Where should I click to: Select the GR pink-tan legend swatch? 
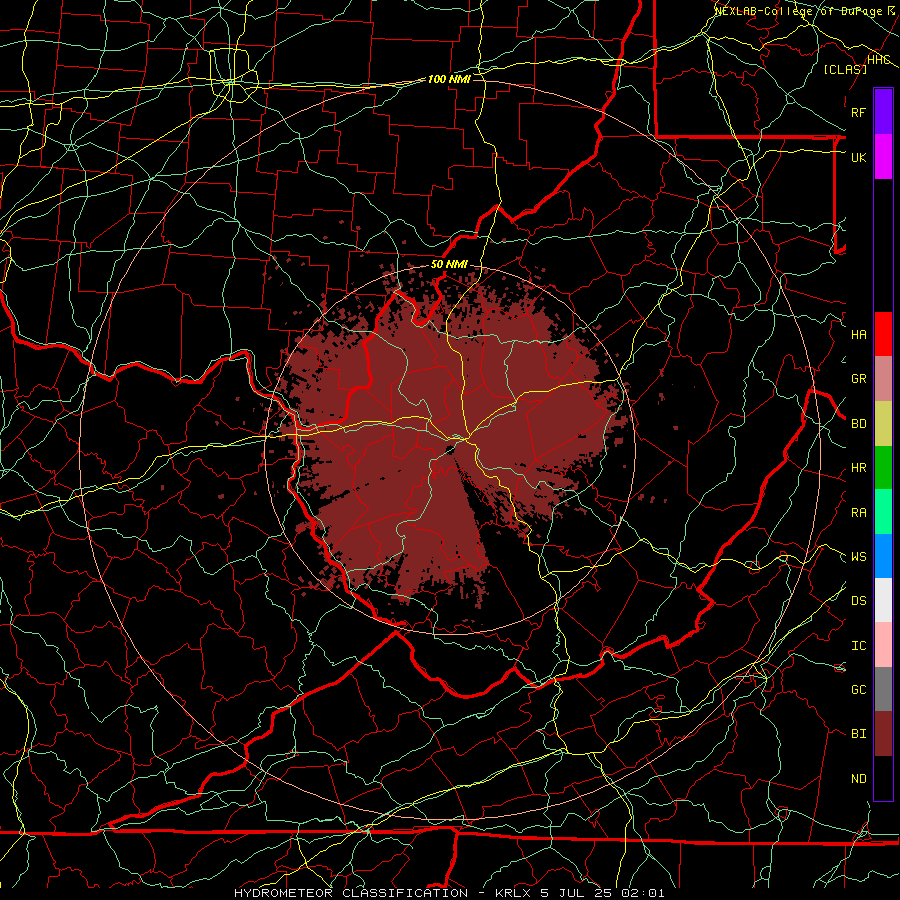pyautogui.click(x=883, y=379)
